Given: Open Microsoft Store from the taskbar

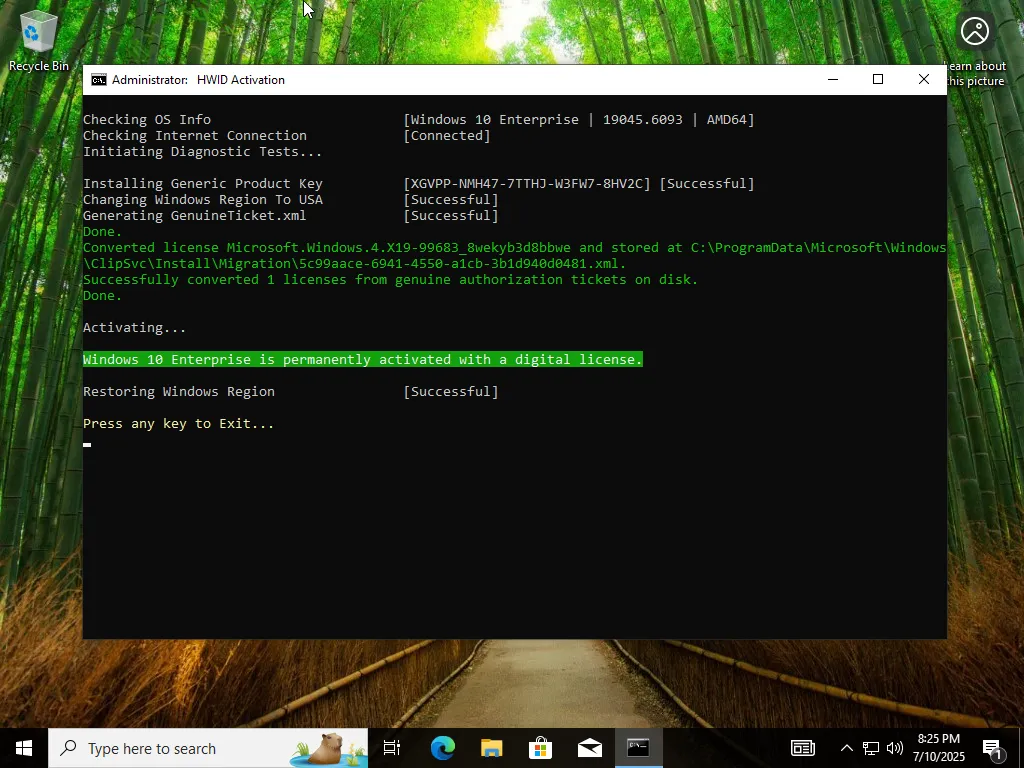Looking at the screenshot, I should click(540, 748).
